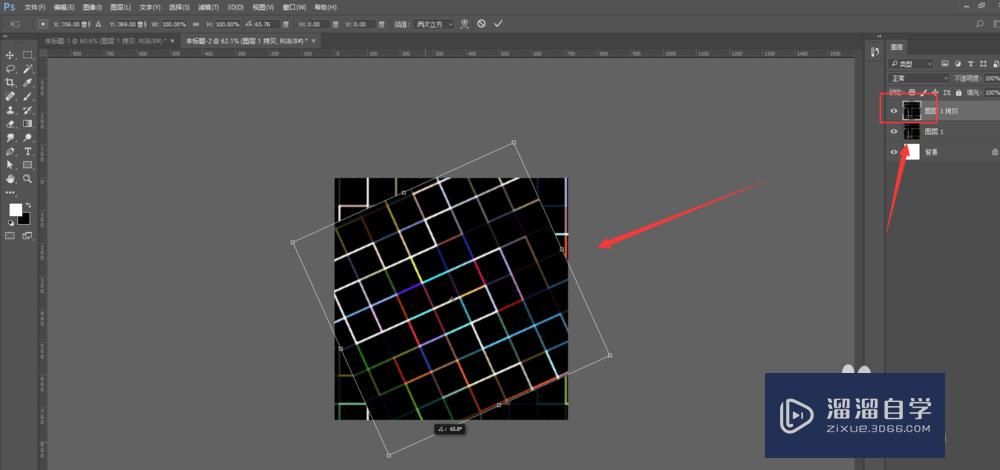Select the Move tool

(10, 55)
